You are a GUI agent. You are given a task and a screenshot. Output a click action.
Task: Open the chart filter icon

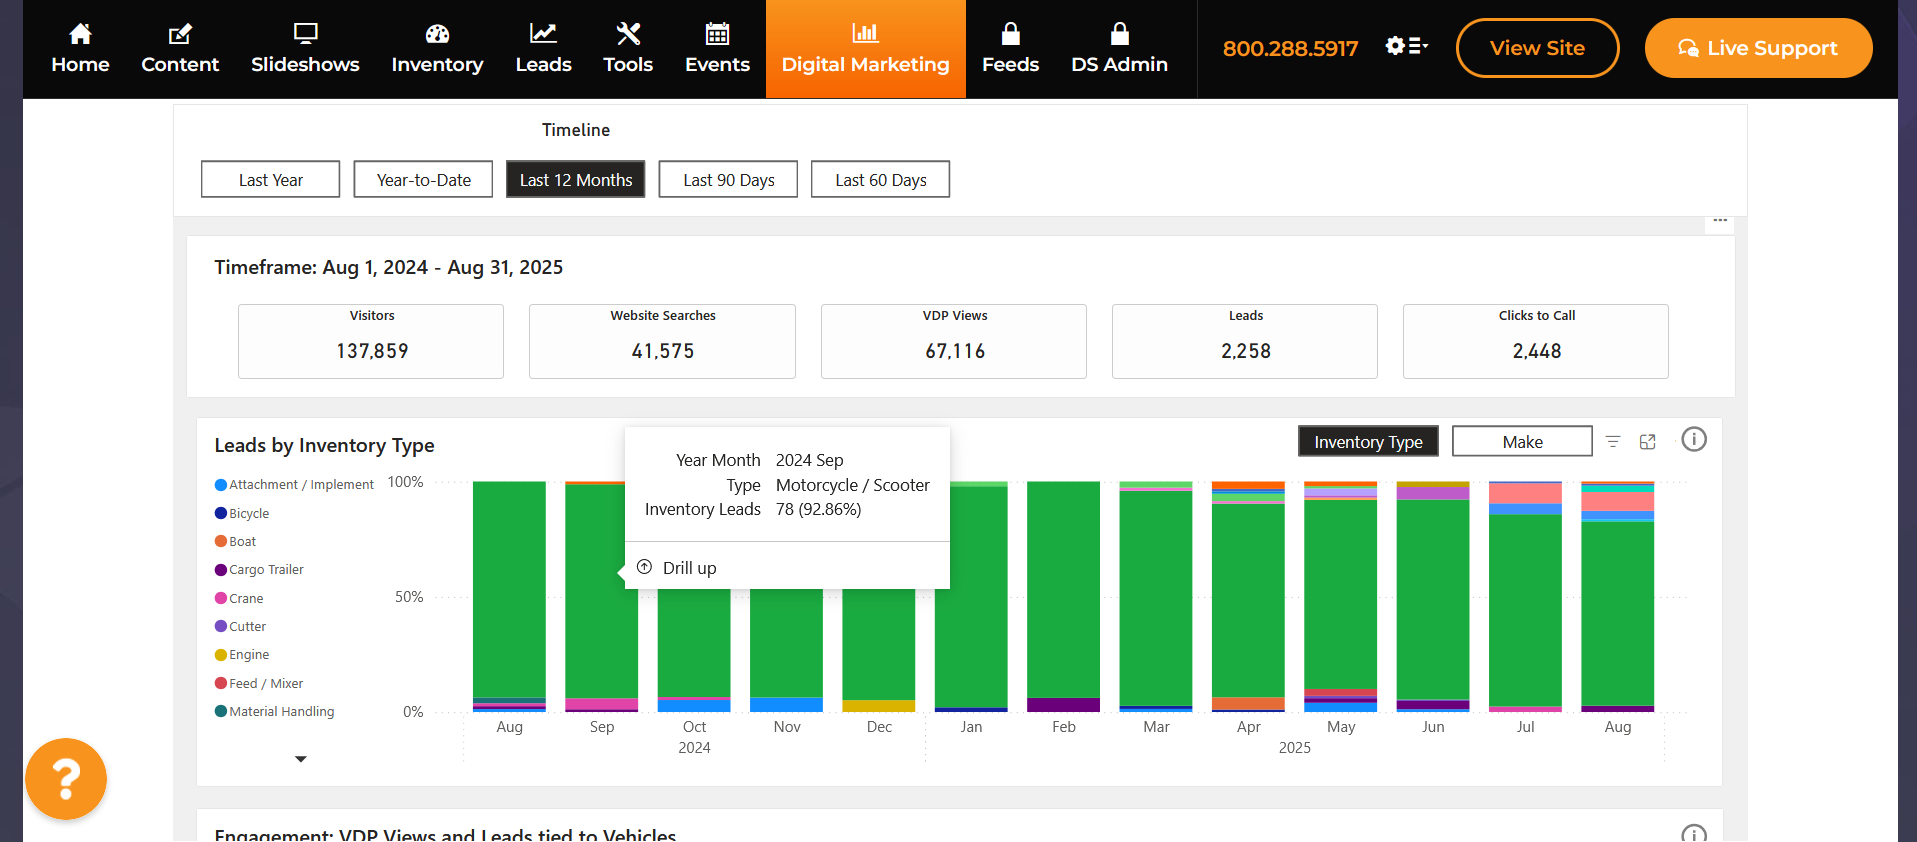(1613, 442)
